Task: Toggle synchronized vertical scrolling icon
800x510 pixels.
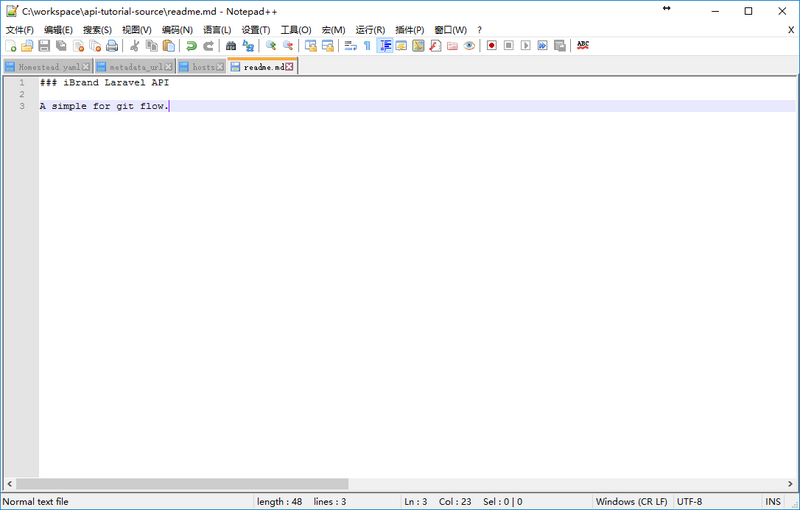Action: pos(311,46)
